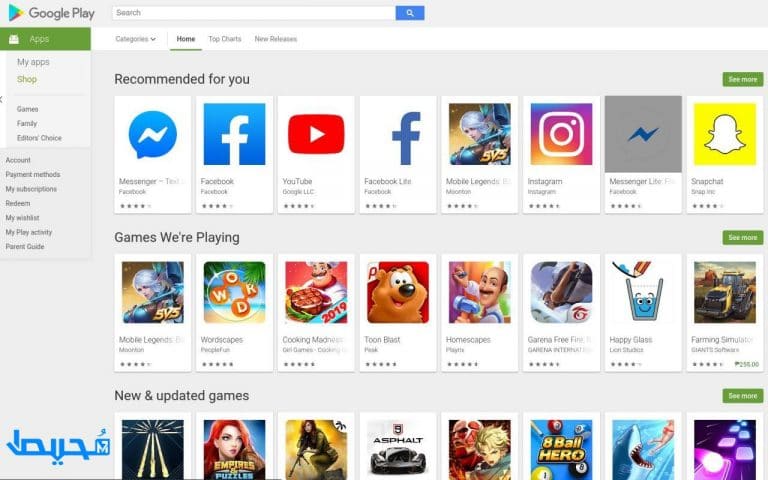
Task: Open the Instagram app icon
Action: (561, 134)
